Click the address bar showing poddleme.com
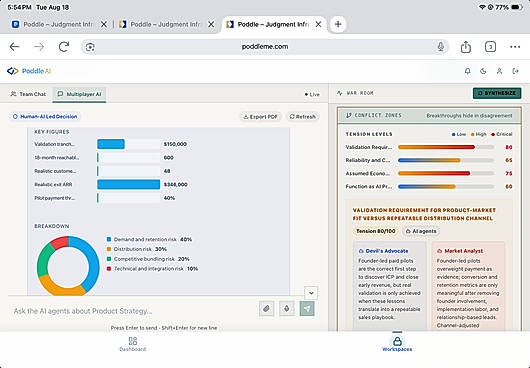530x368 pixels. [265, 47]
